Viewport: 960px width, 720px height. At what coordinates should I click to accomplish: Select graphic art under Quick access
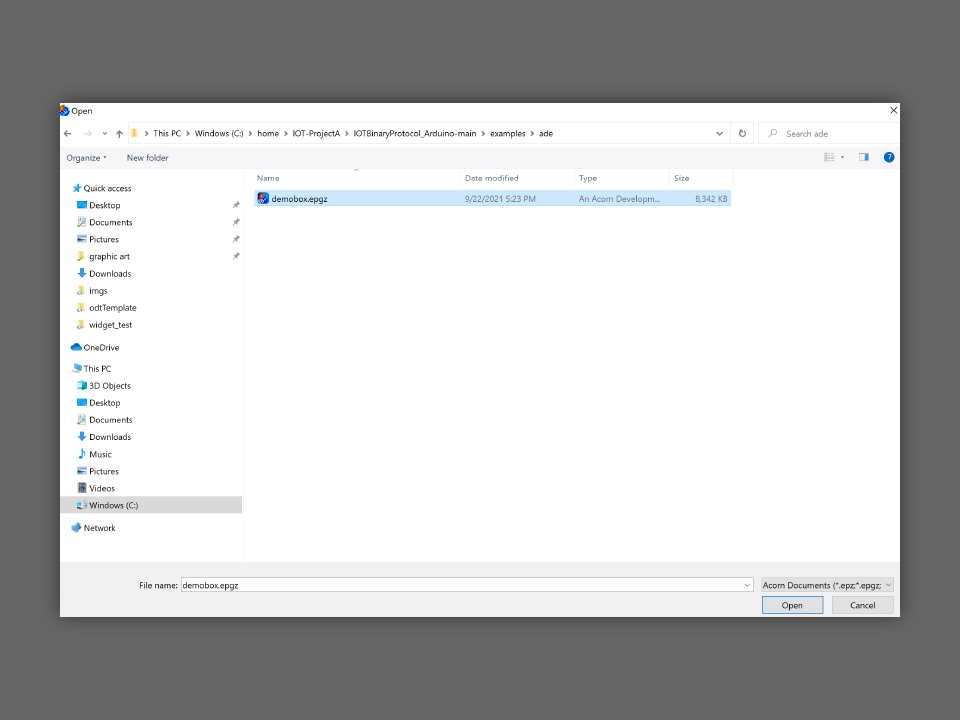click(109, 257)
